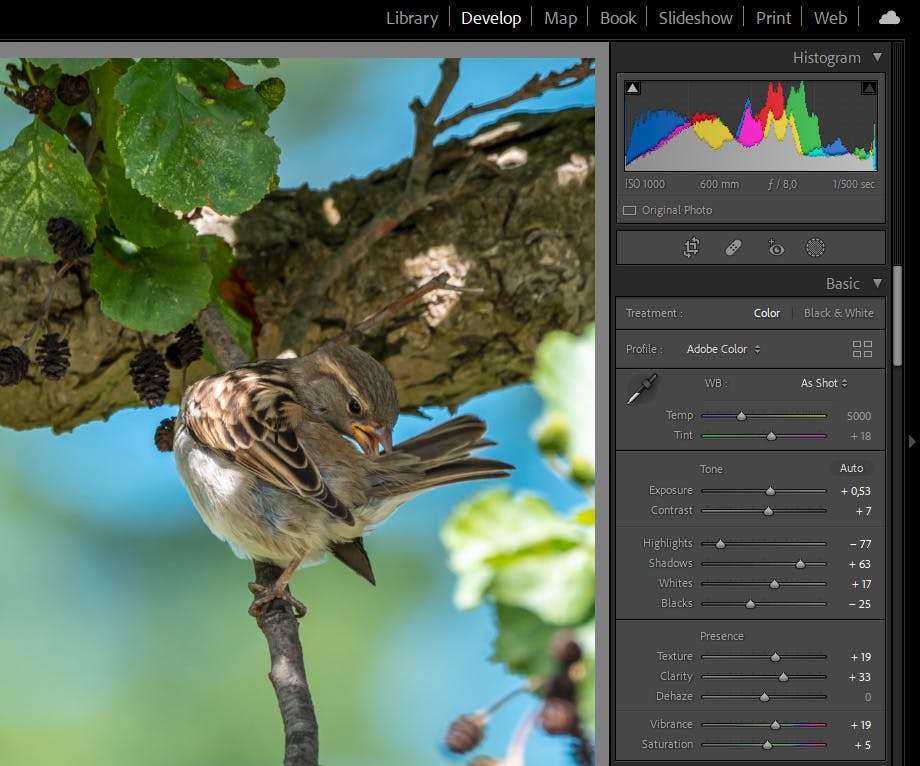Click the right panel collapse arrow
The height and width of the screenshot is (766, 920).
coord(911,441)
